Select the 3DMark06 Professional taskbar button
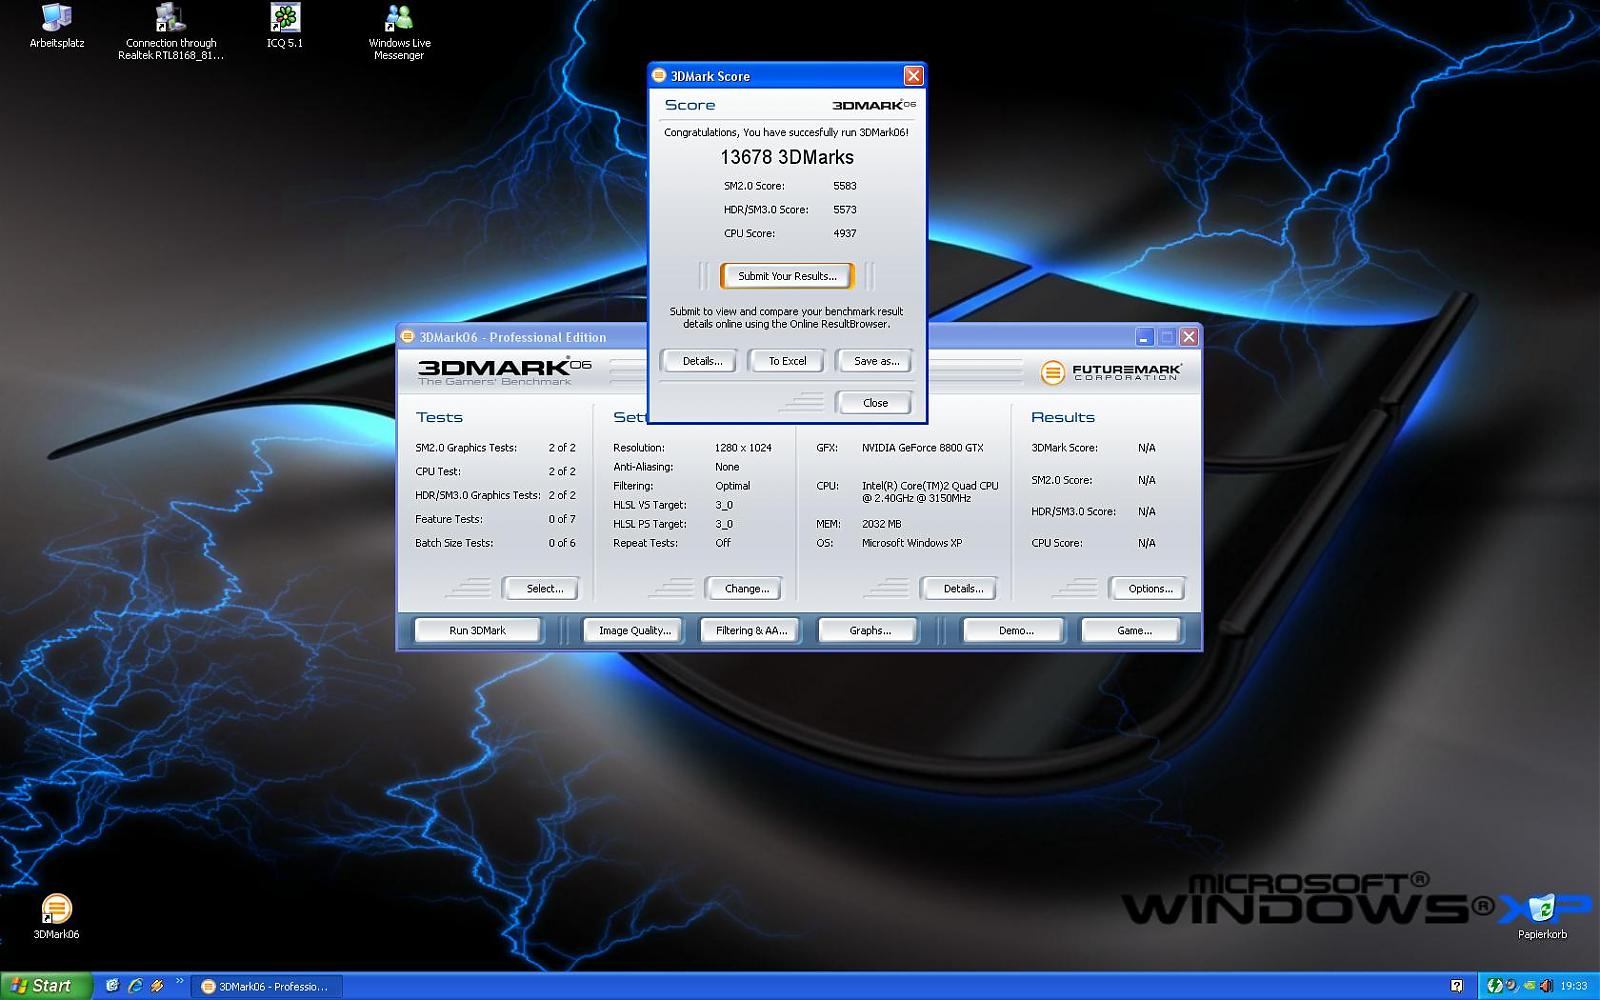This screenshot has width=1600, height=1000. pyautogui.click(x=266, y=987)
